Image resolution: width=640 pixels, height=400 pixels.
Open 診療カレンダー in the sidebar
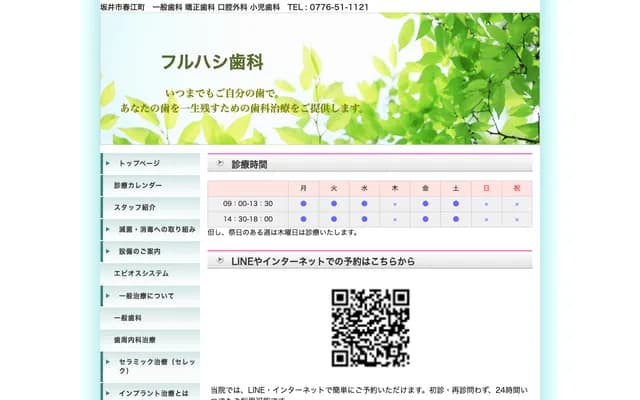tap(151, 185)
